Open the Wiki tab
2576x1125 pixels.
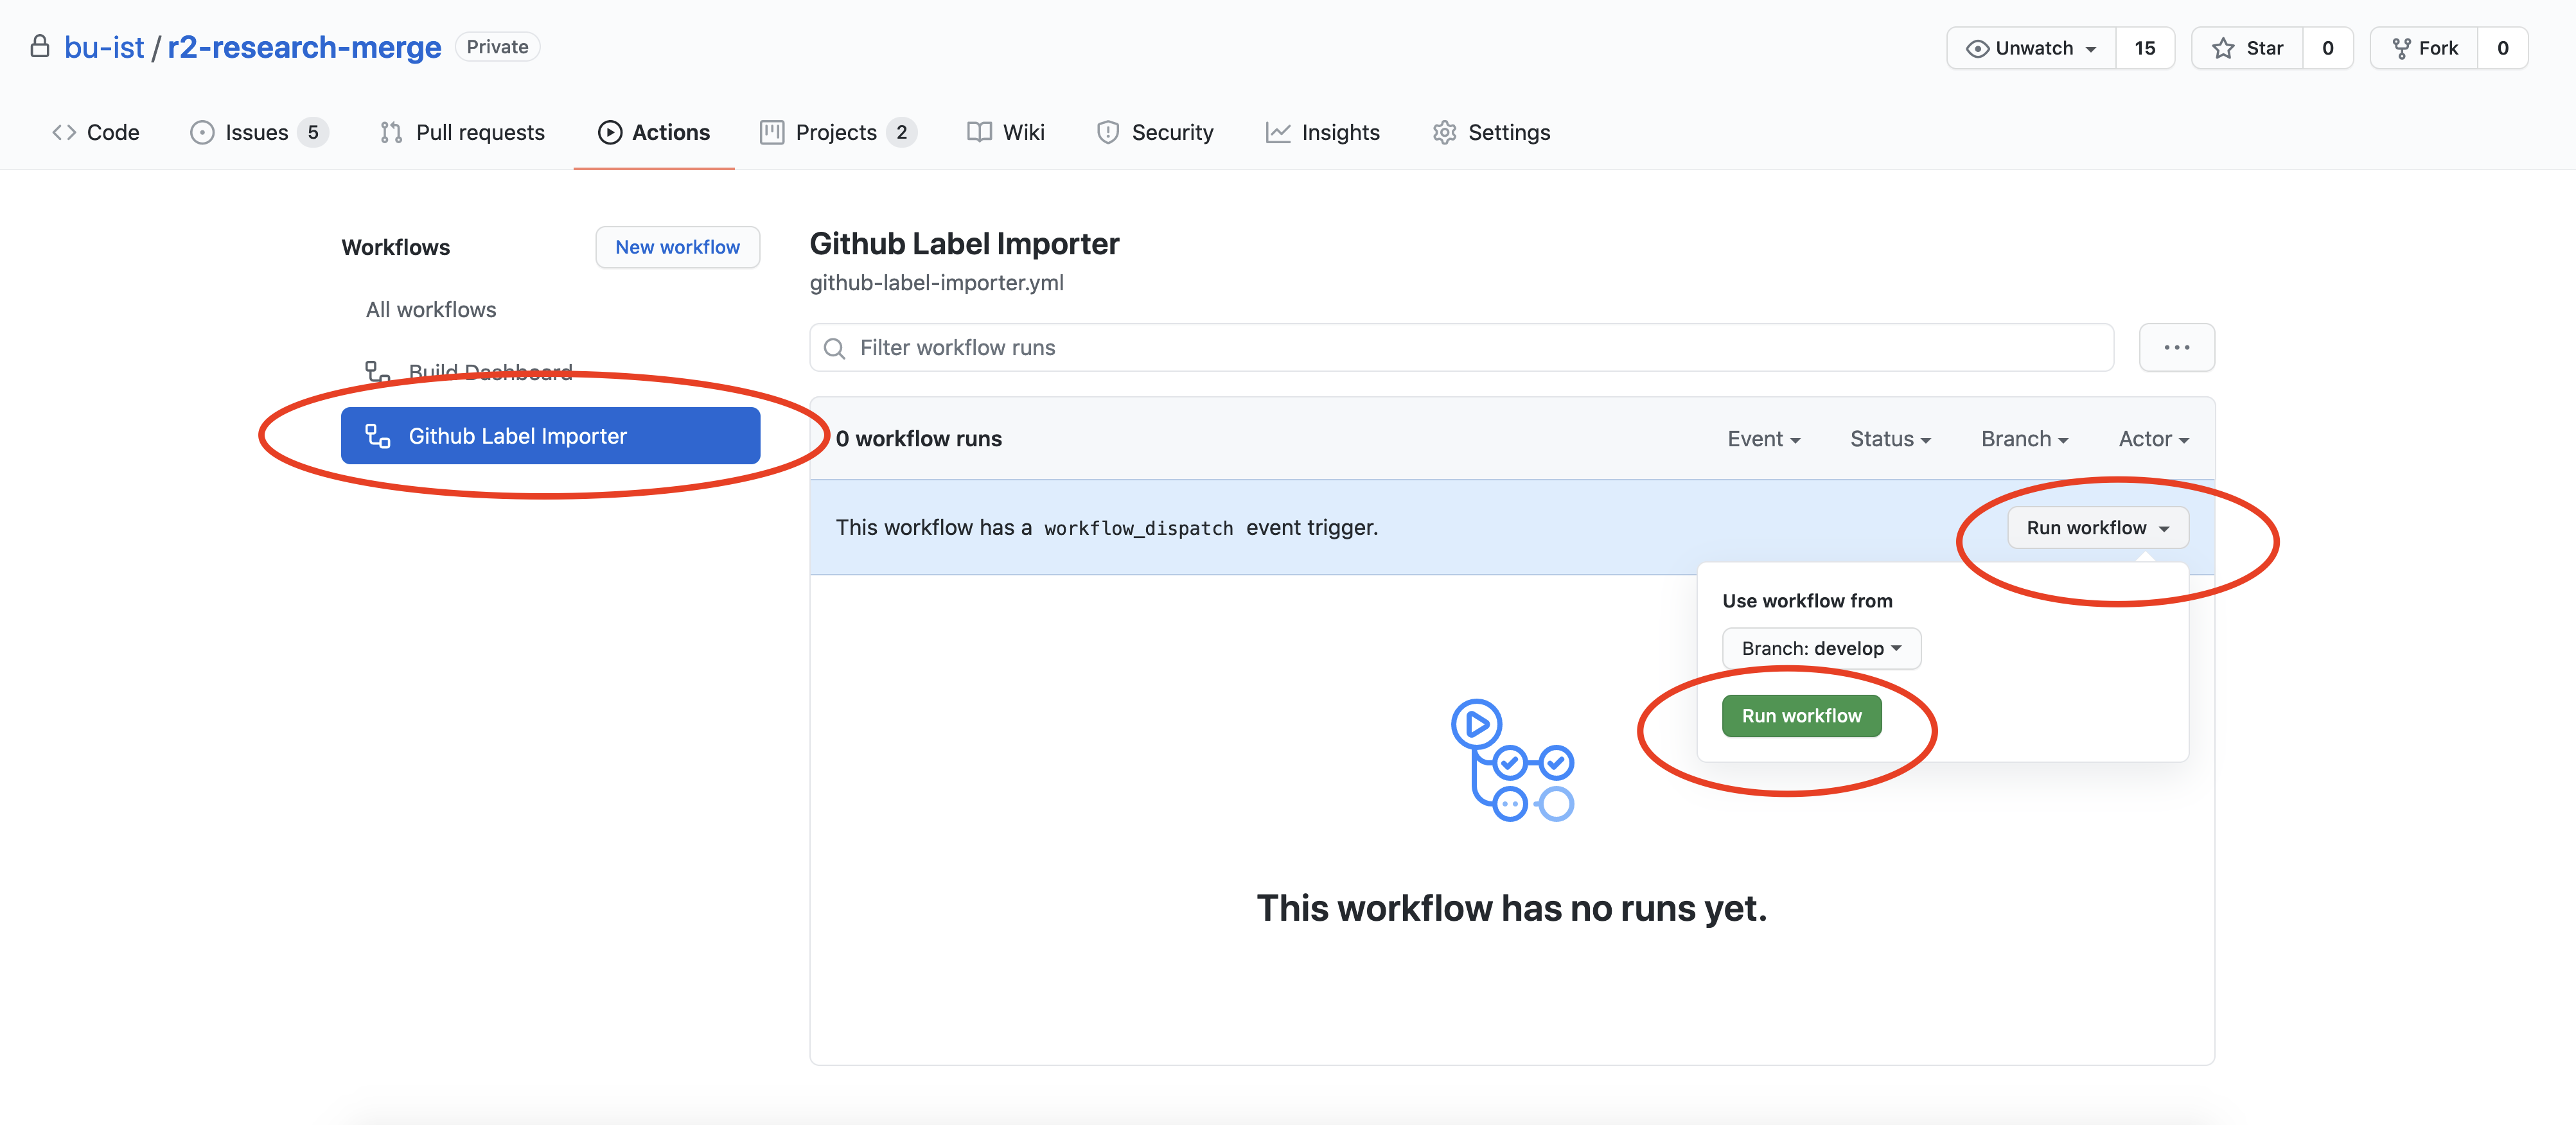[1006, 132]
